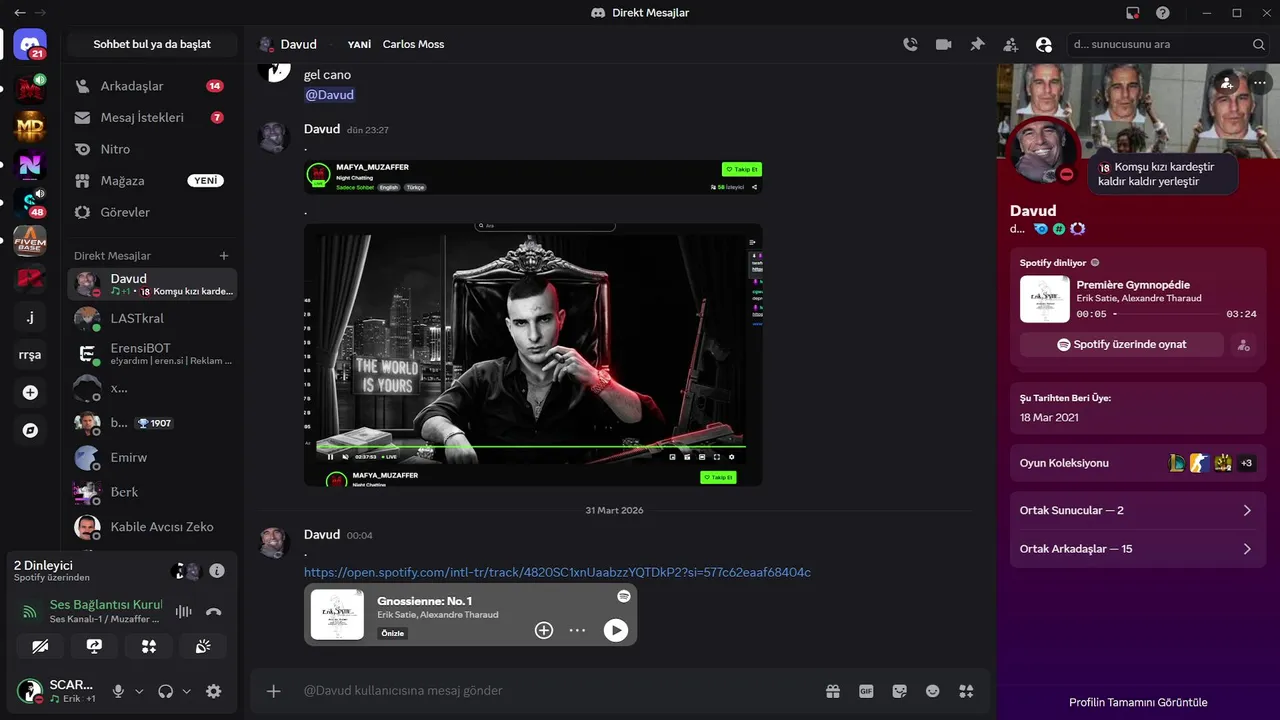Deafen with headphones icon

coord(166,691)
